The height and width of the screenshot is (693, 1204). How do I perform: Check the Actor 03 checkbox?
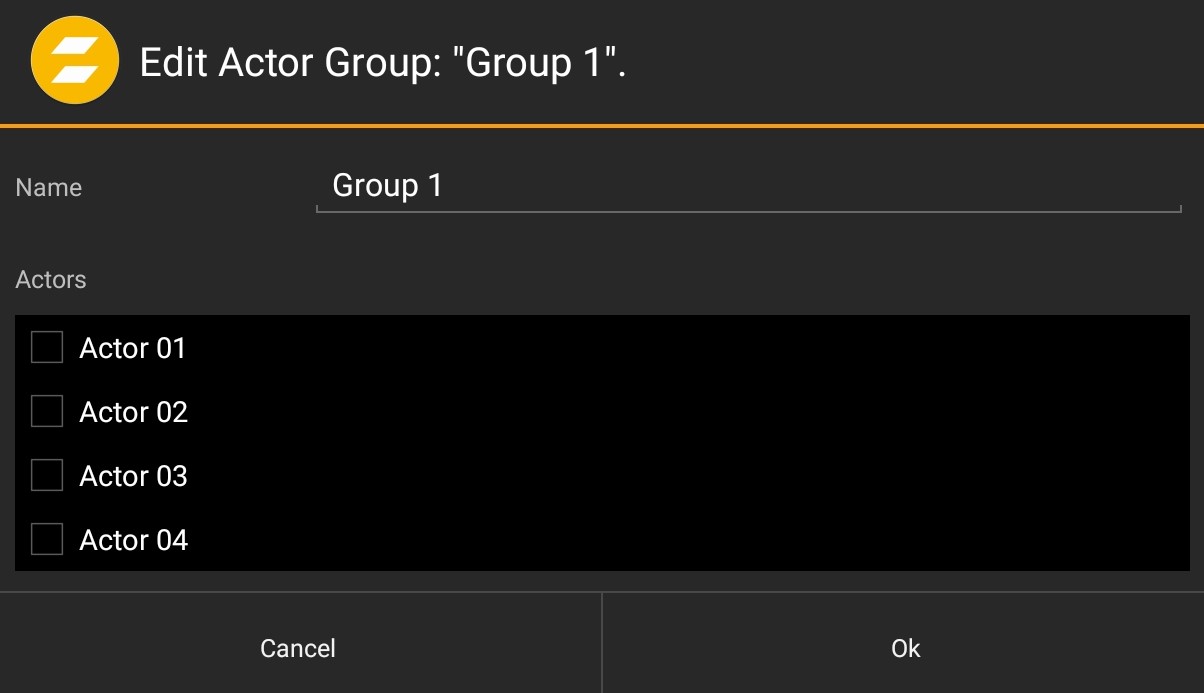[x=46, y=475]
